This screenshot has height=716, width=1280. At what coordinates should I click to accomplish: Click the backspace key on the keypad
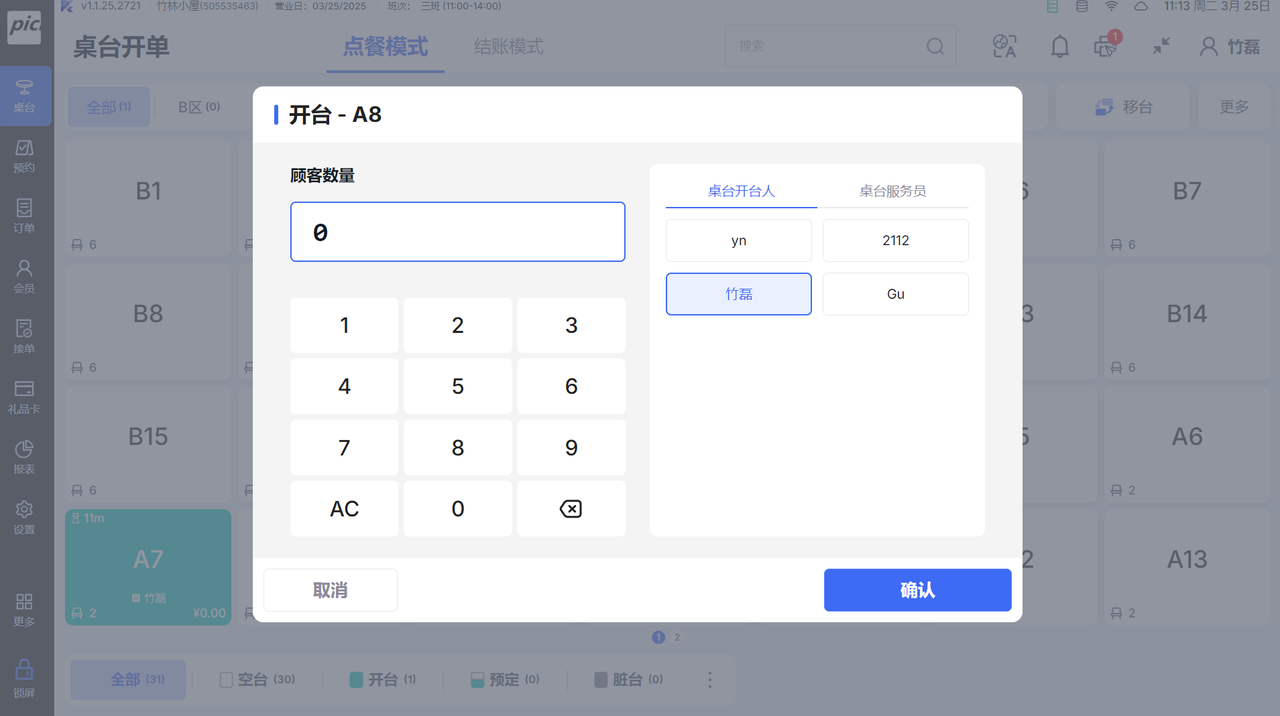[x=571, y=509]
